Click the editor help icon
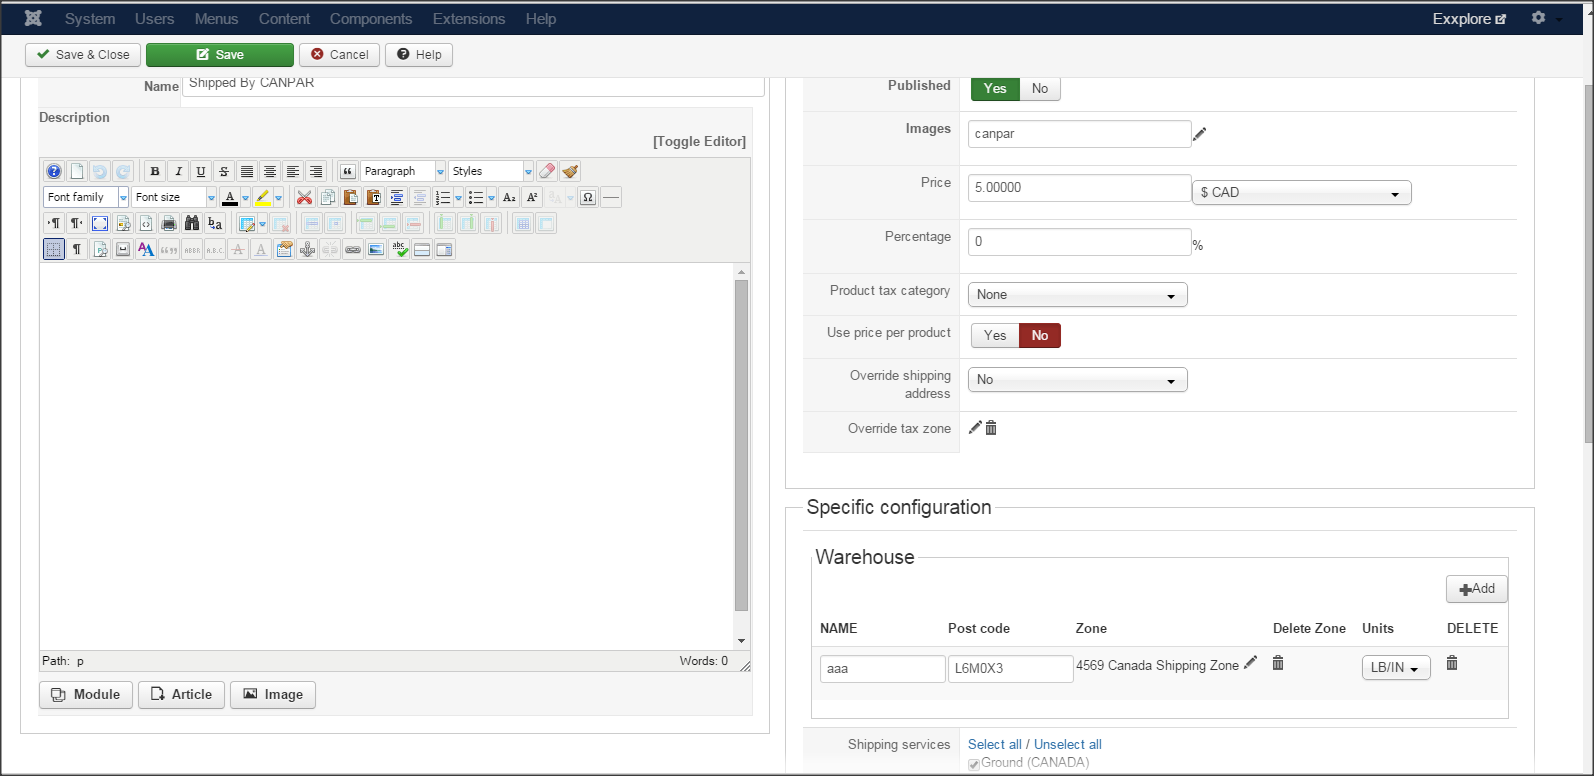1594x776 pixels. (x=54, y=171)
